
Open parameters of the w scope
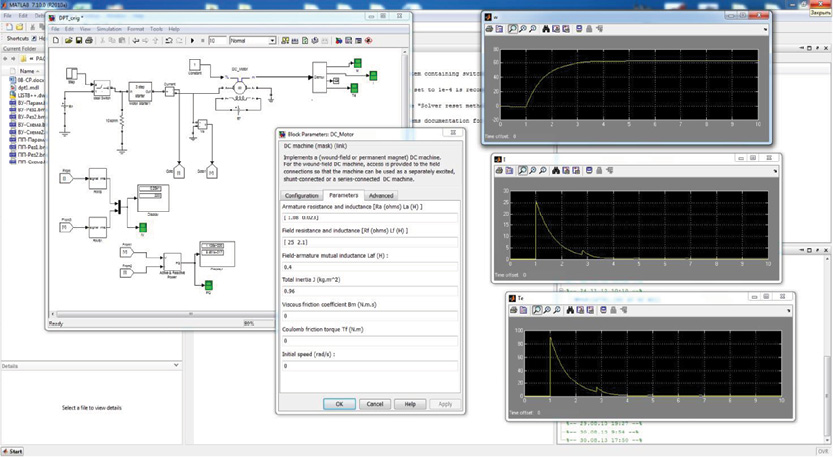pos(499,29)
